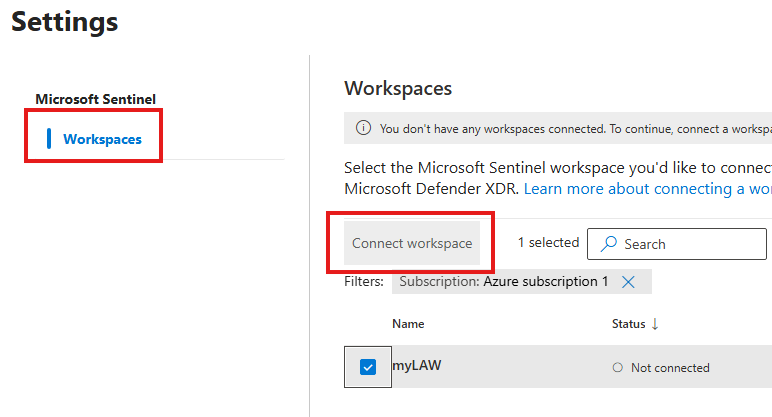Select the myLAW workspace name

coord(417,365)
